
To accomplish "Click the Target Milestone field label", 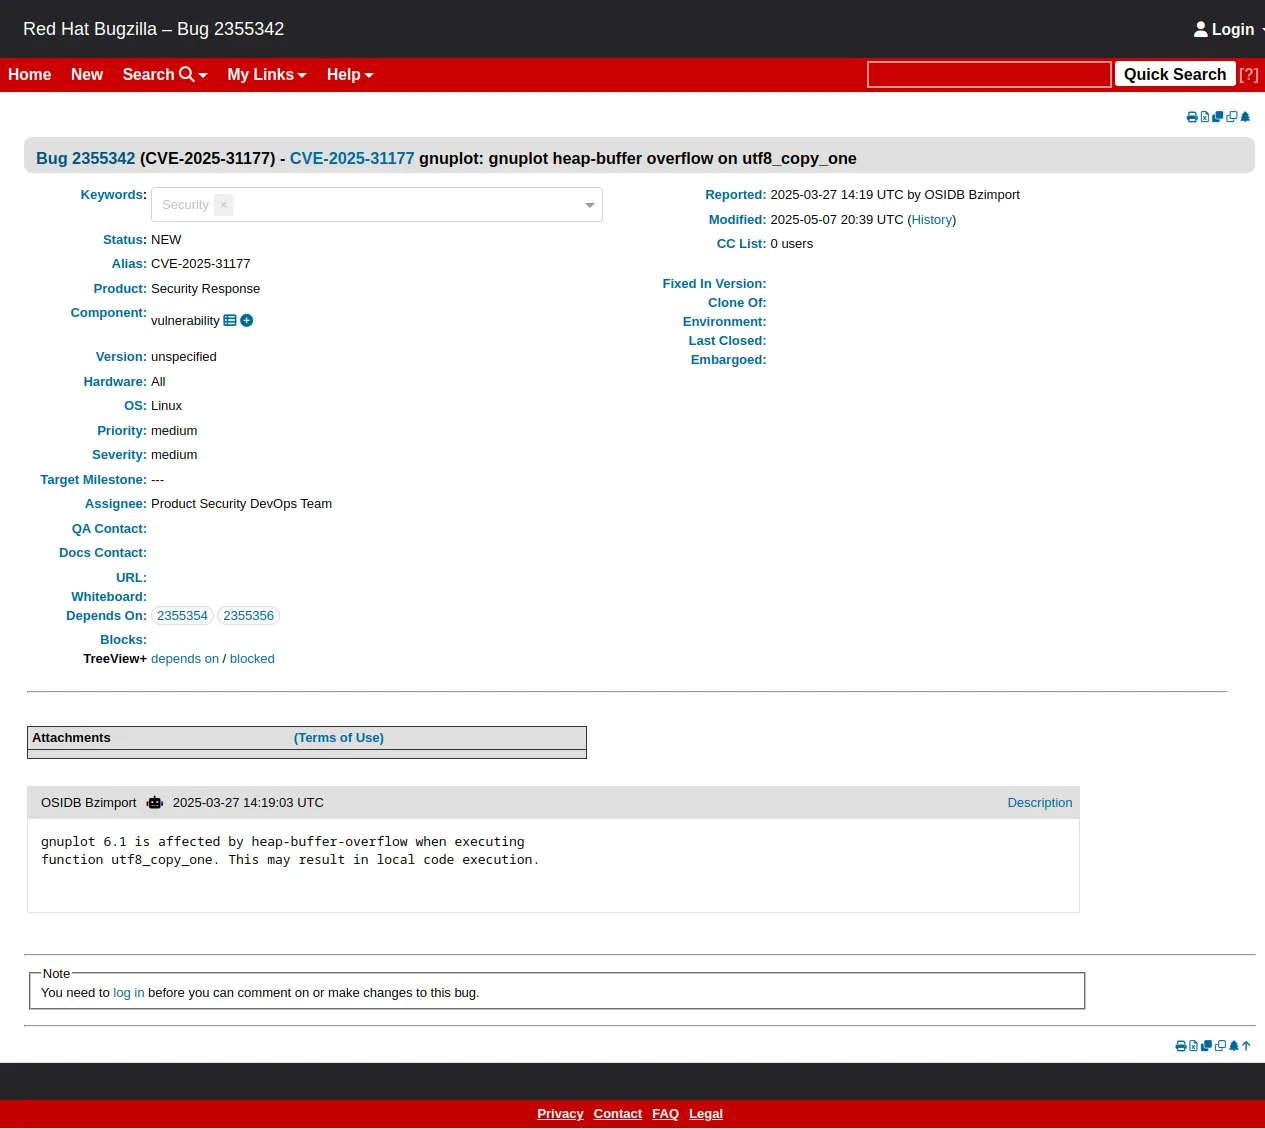I will (x=93, y=479).
